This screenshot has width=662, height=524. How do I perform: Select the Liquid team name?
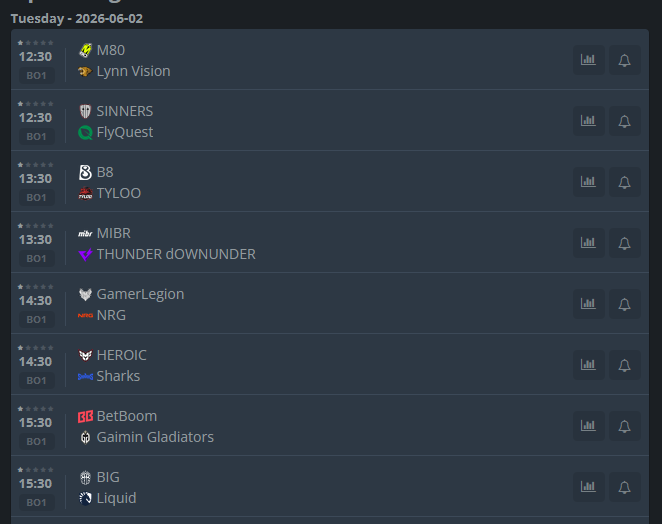coord(116,498)
